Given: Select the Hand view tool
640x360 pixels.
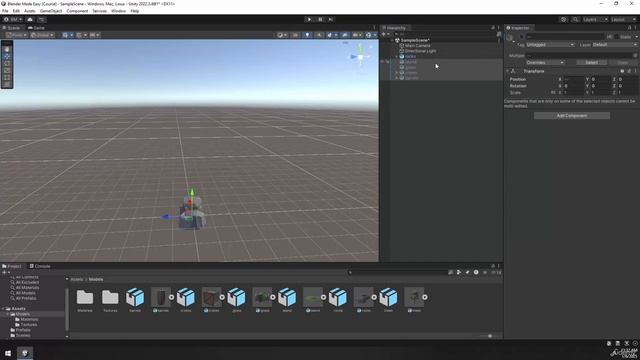Looking at the screenshot, I should click(7, 49).
